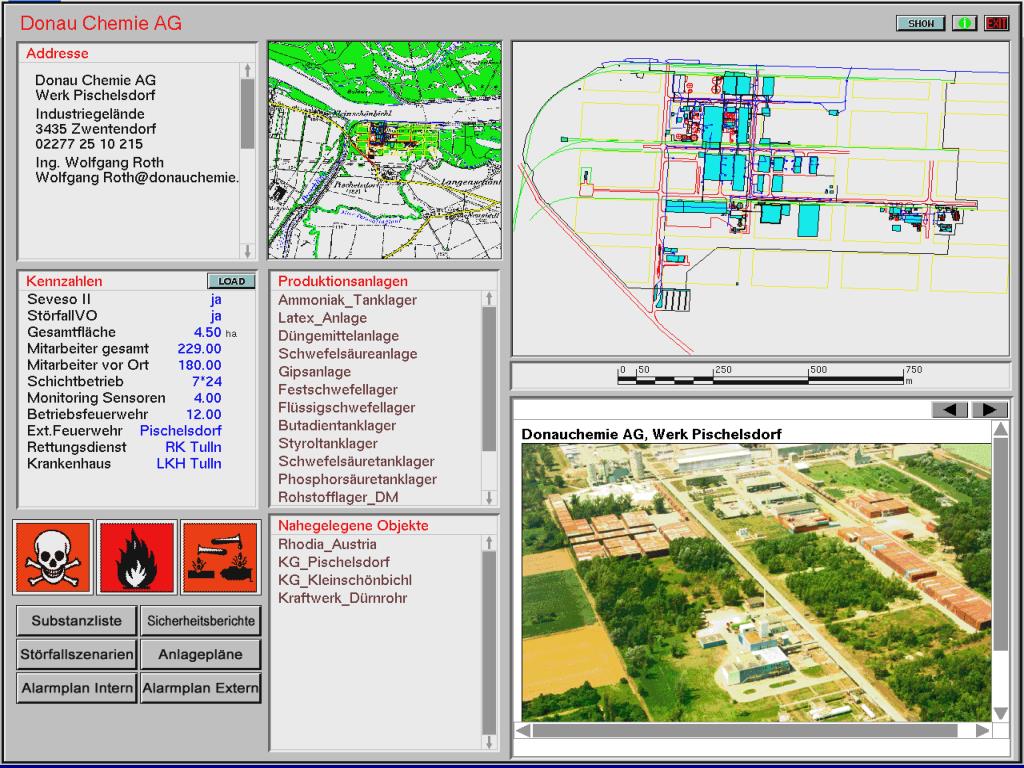Image resolution: width=1024 pixels, height=768 pixels.
Task: Select Butadientanklager entry
Action: click(x=337, y=425)
